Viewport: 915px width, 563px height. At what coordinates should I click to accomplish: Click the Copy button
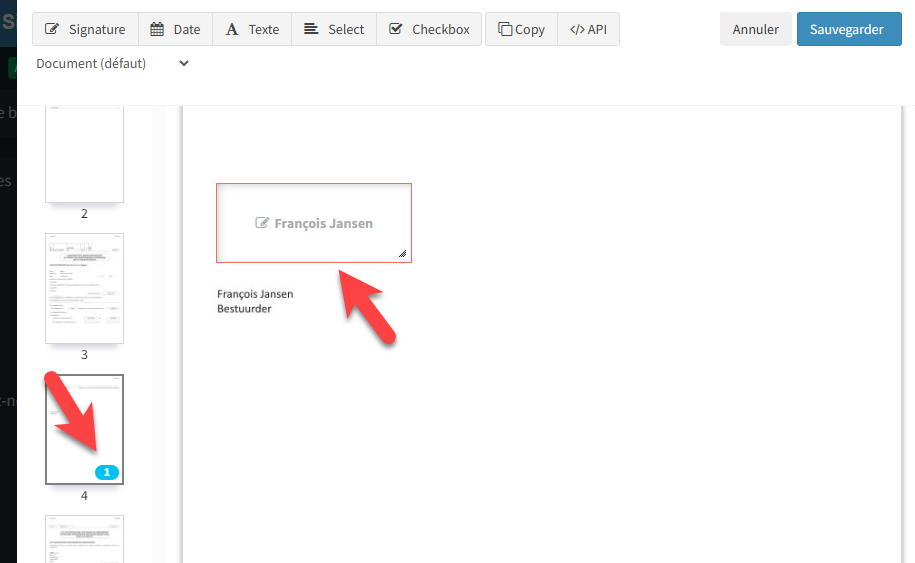(x=521, y=29)
